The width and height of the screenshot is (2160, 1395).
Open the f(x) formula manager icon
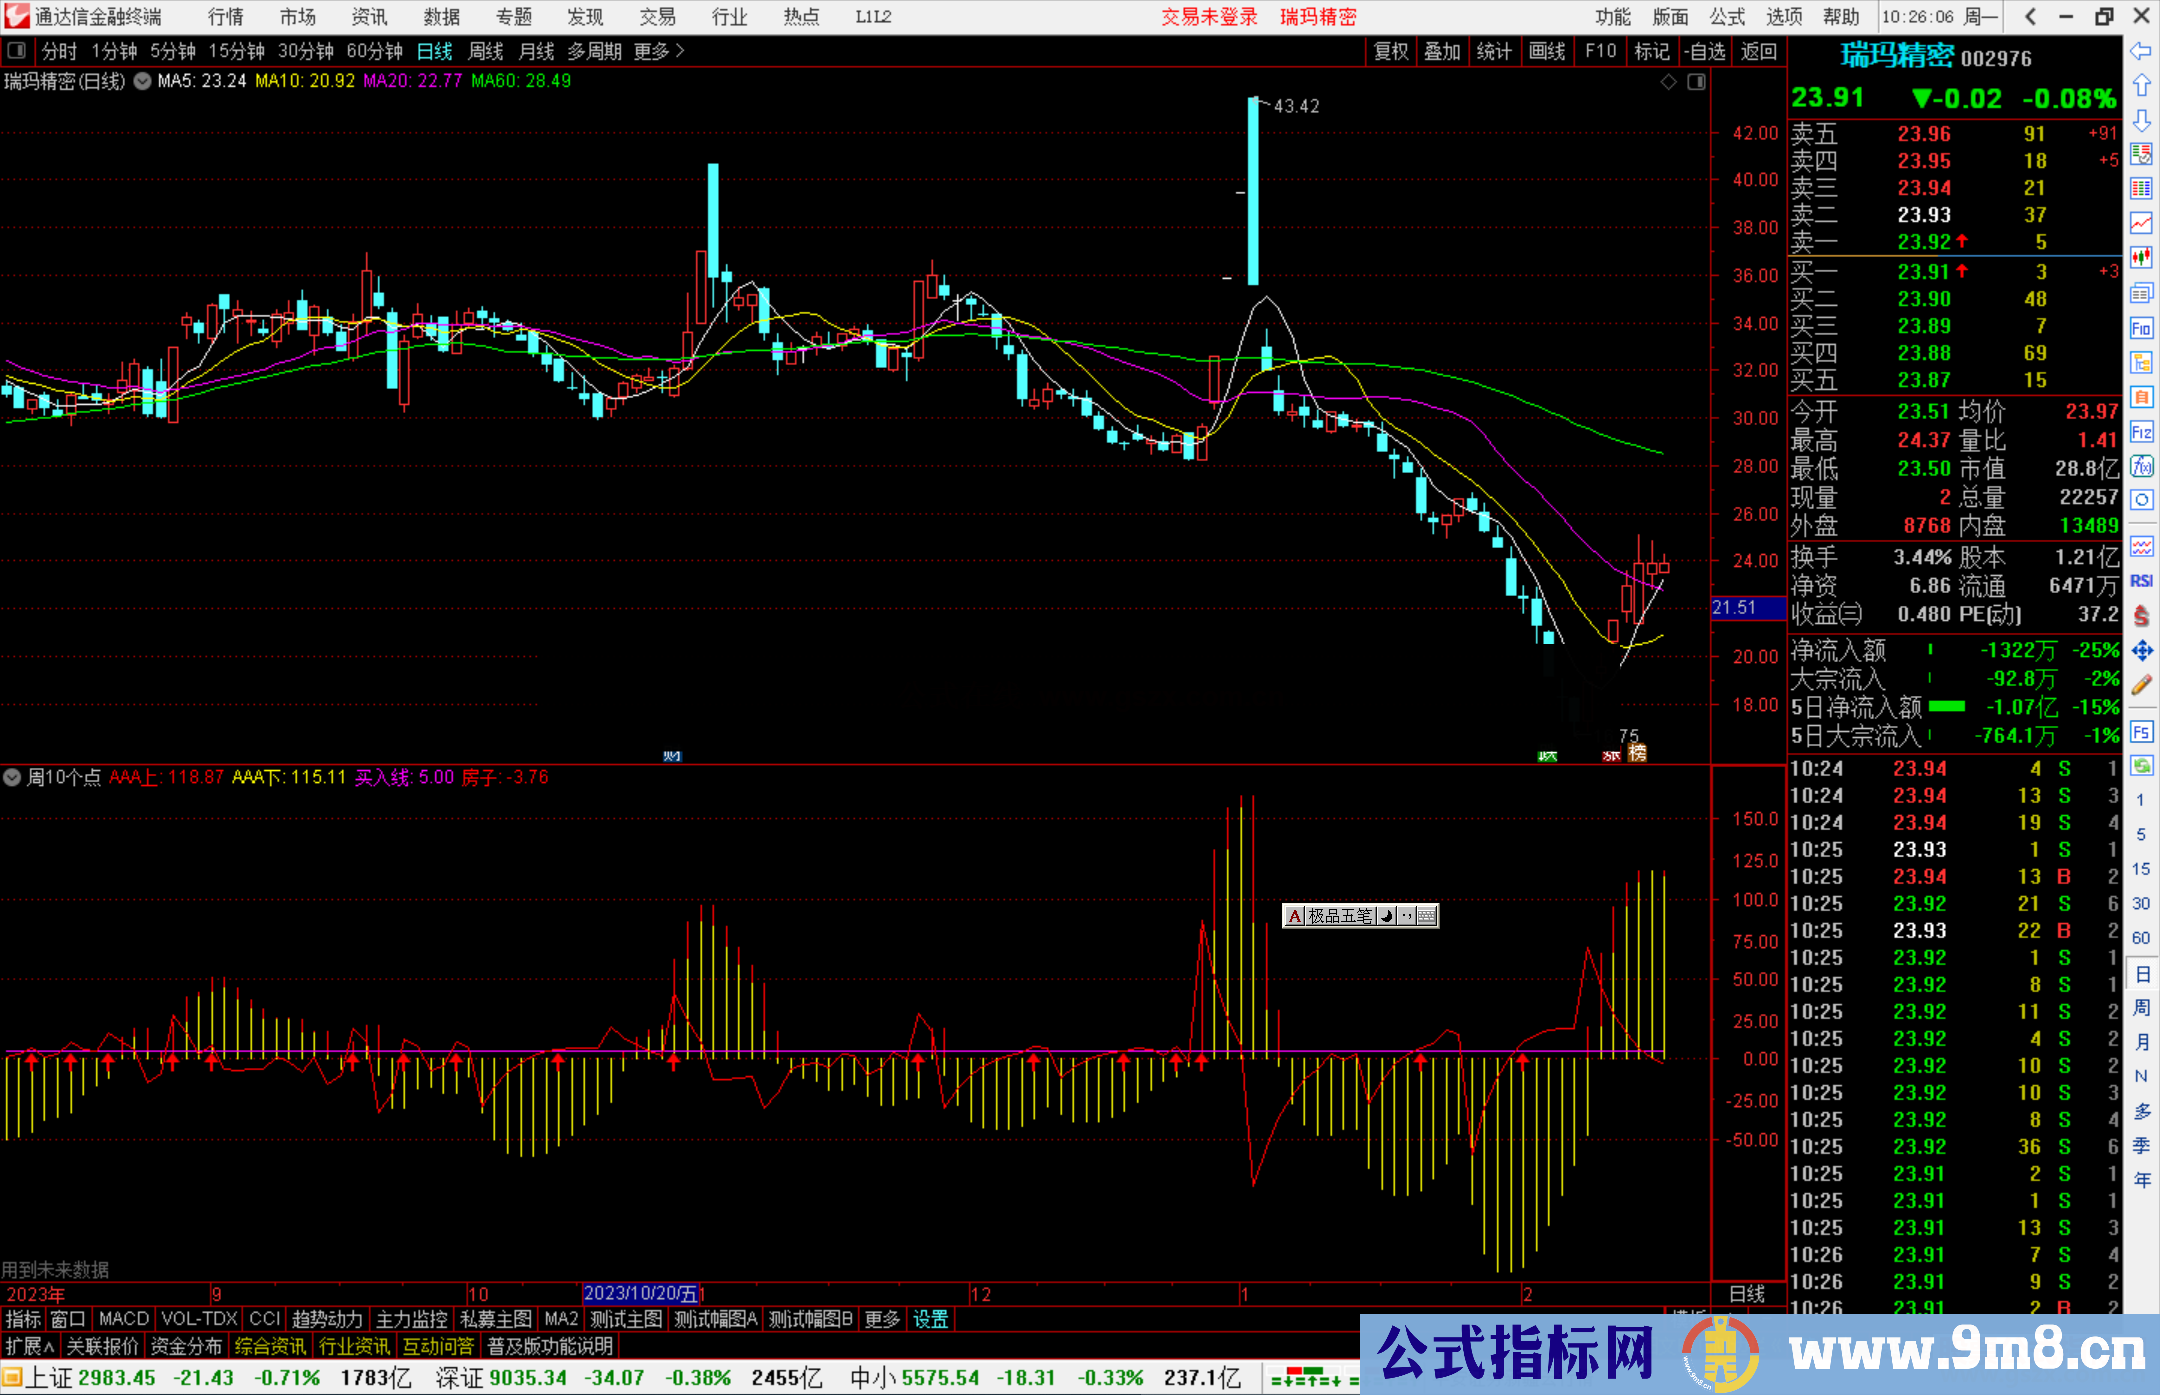tap(2141, 466)
